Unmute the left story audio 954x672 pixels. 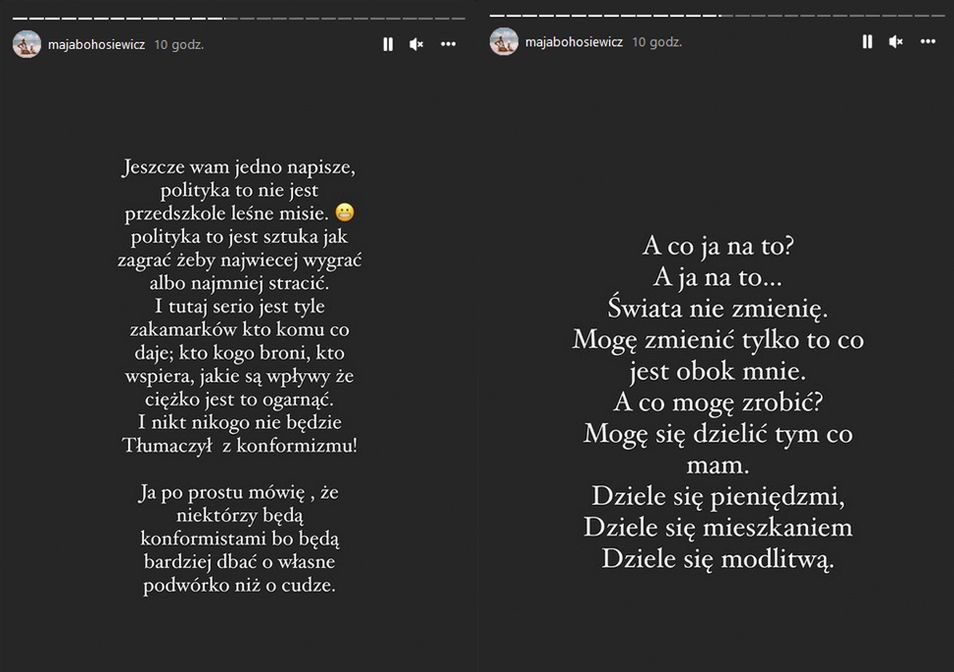click(x=417, y=44)
